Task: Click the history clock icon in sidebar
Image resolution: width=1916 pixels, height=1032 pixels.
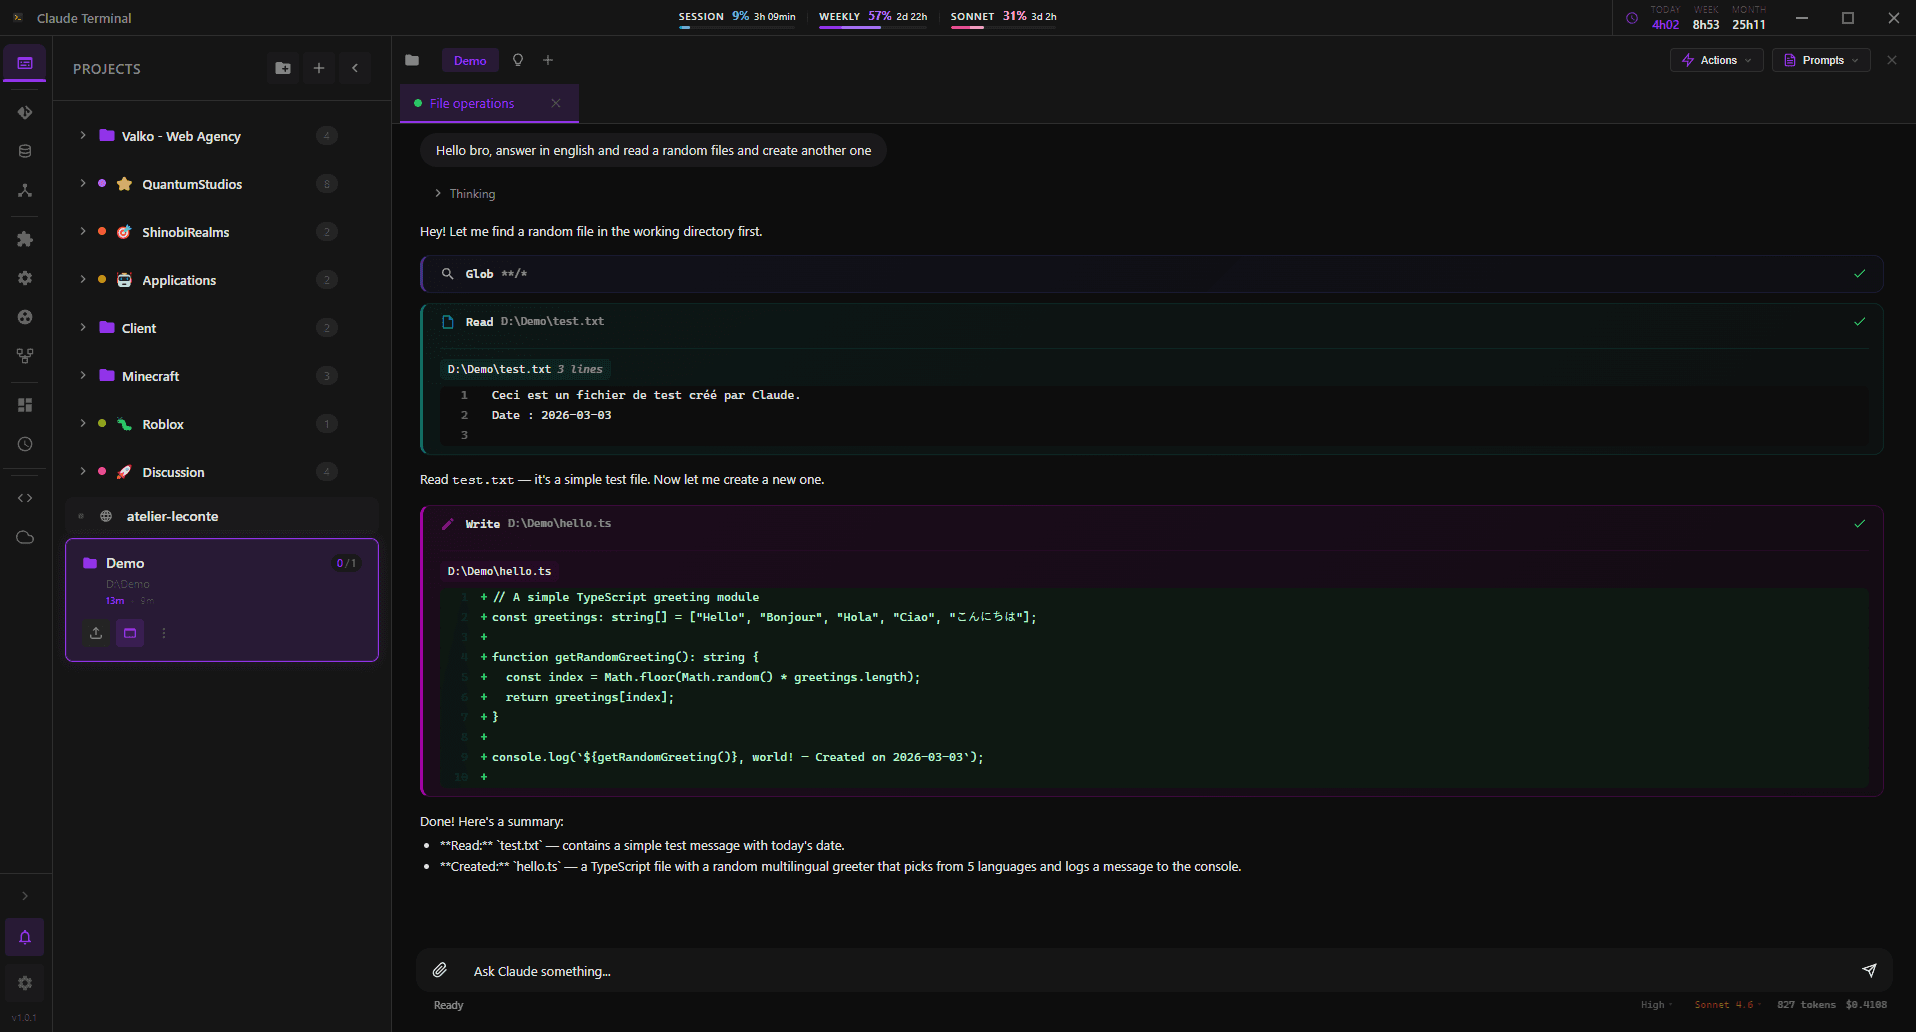Action: point(24,444)
